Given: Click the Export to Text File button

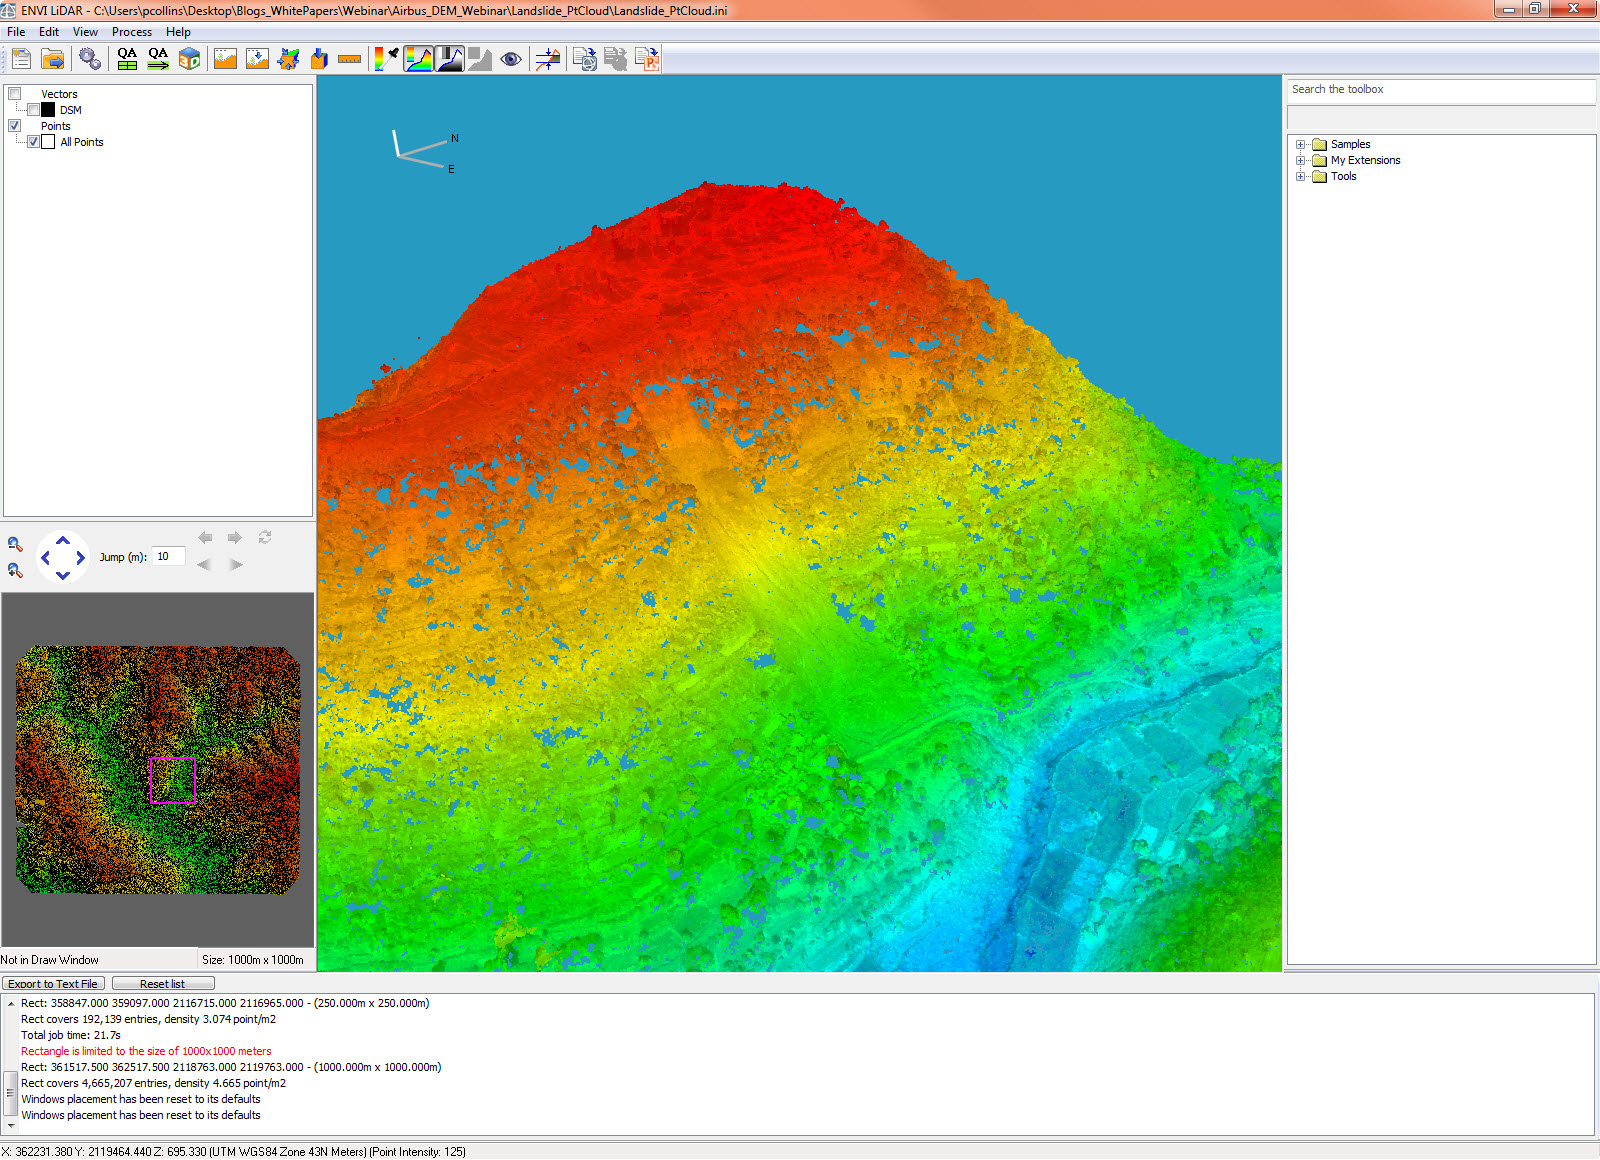Looking at the screenshot, I should 53,984.
